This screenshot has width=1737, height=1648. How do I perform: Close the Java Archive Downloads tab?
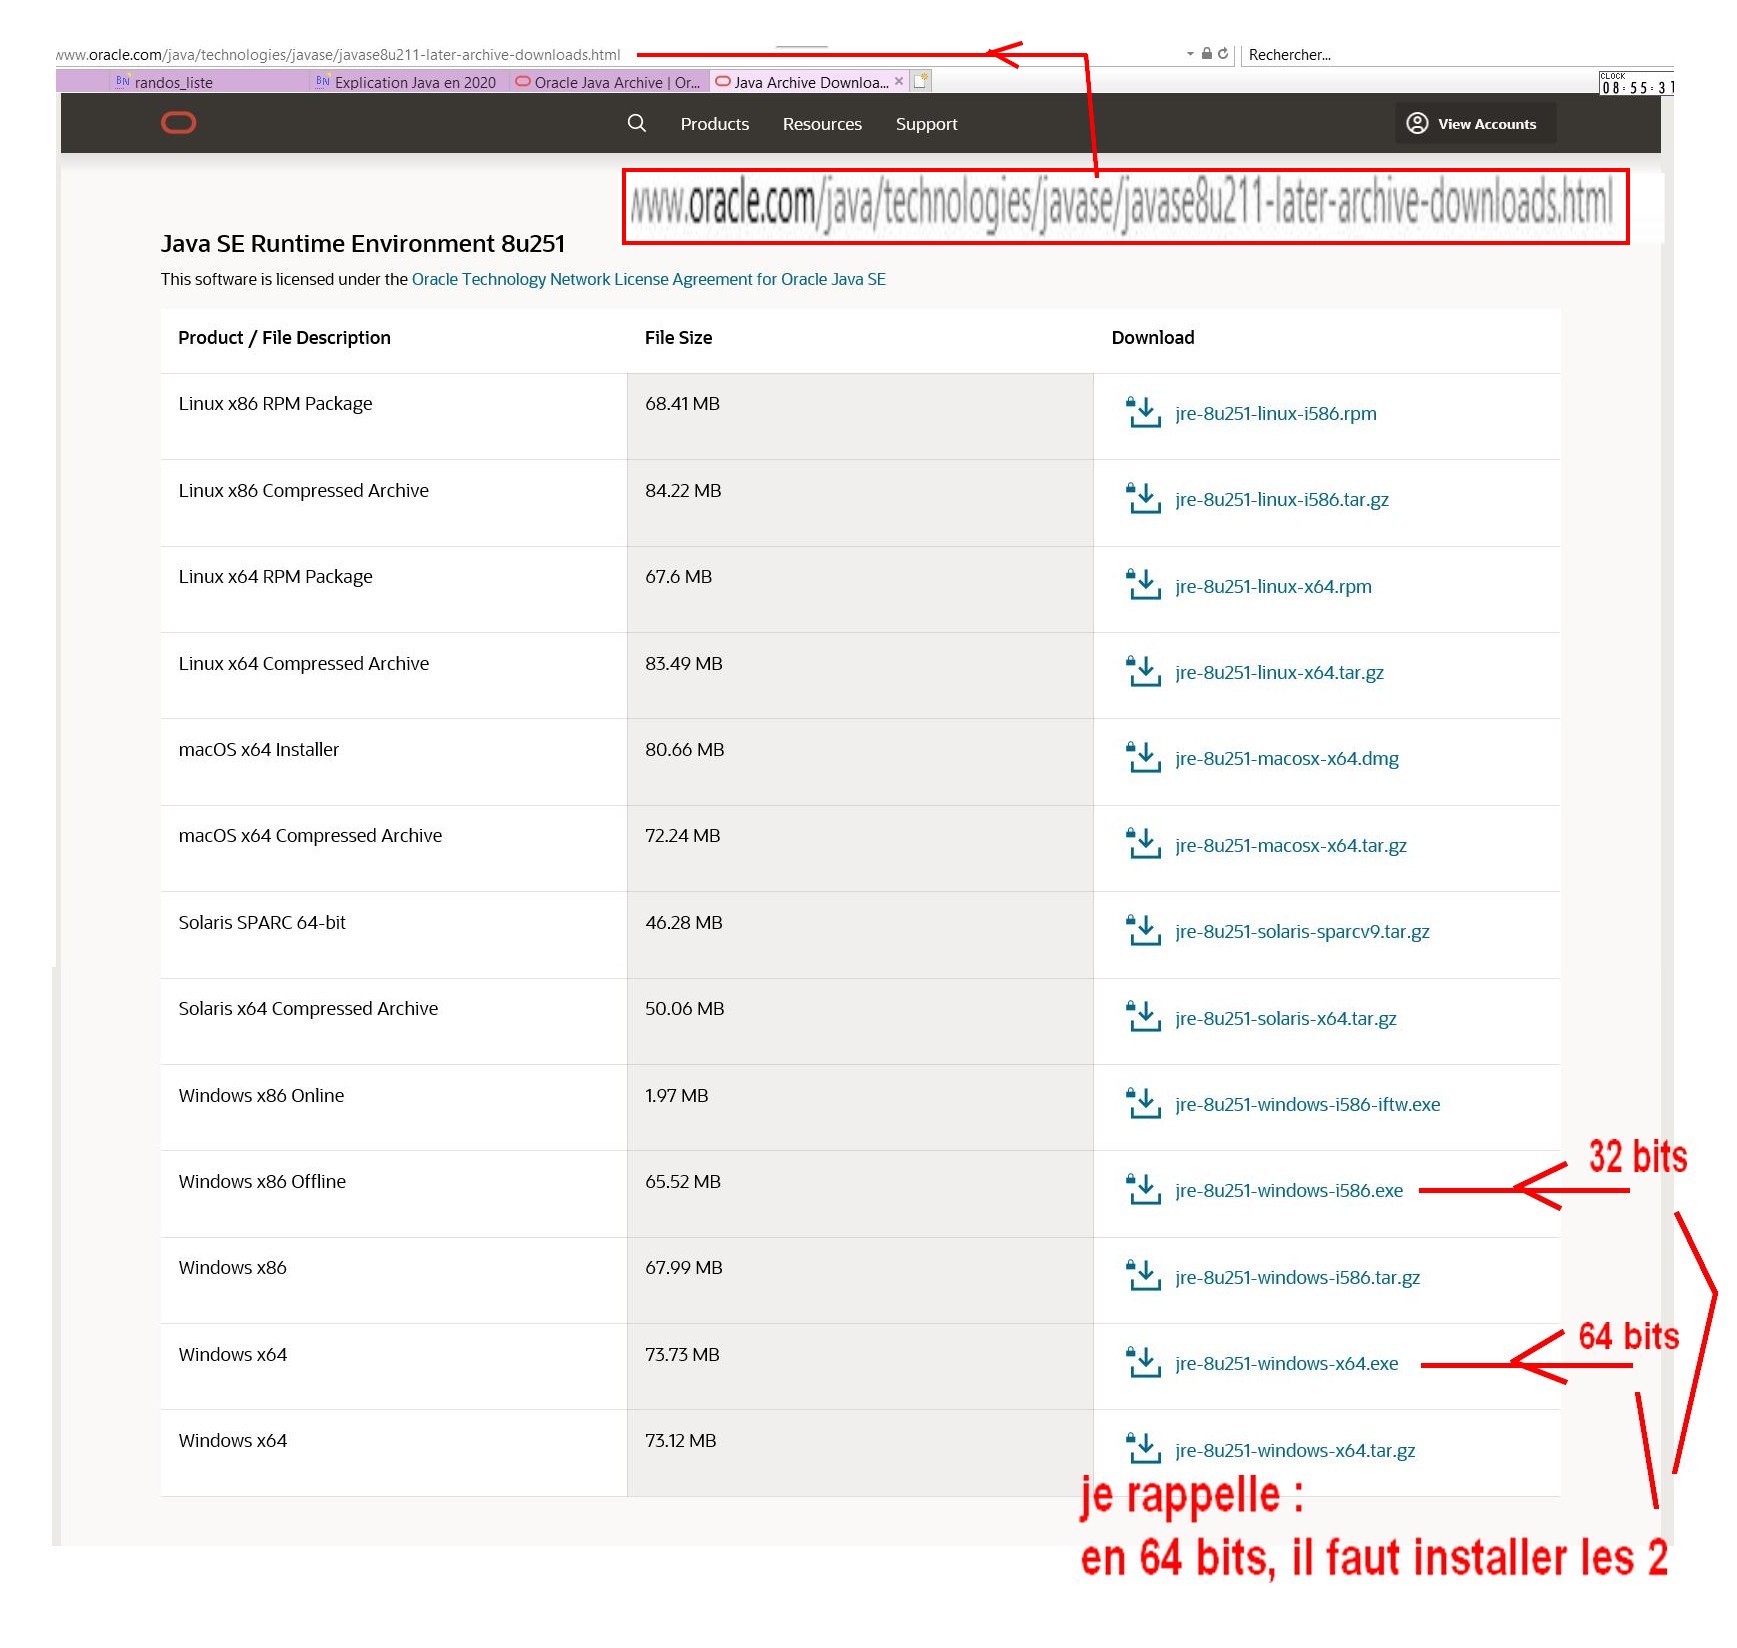pos(899,81)
